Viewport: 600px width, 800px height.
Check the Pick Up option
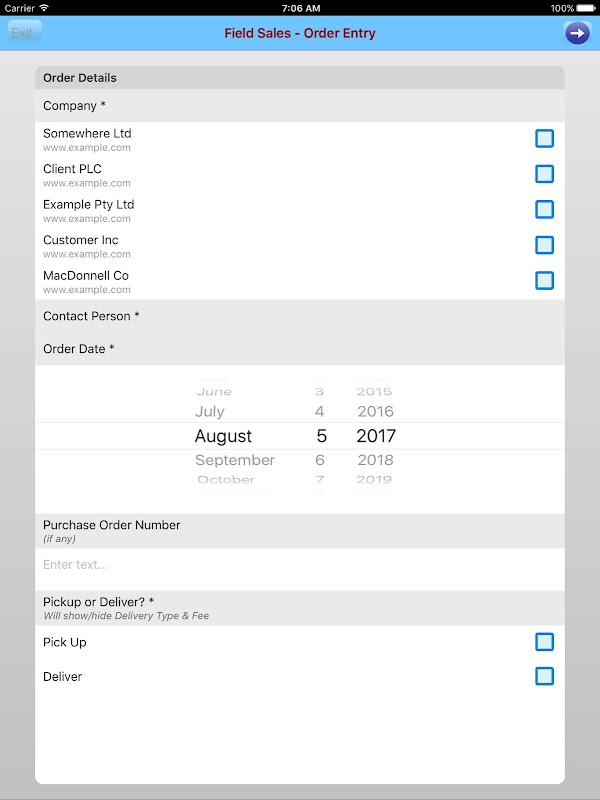pos(544,642)
